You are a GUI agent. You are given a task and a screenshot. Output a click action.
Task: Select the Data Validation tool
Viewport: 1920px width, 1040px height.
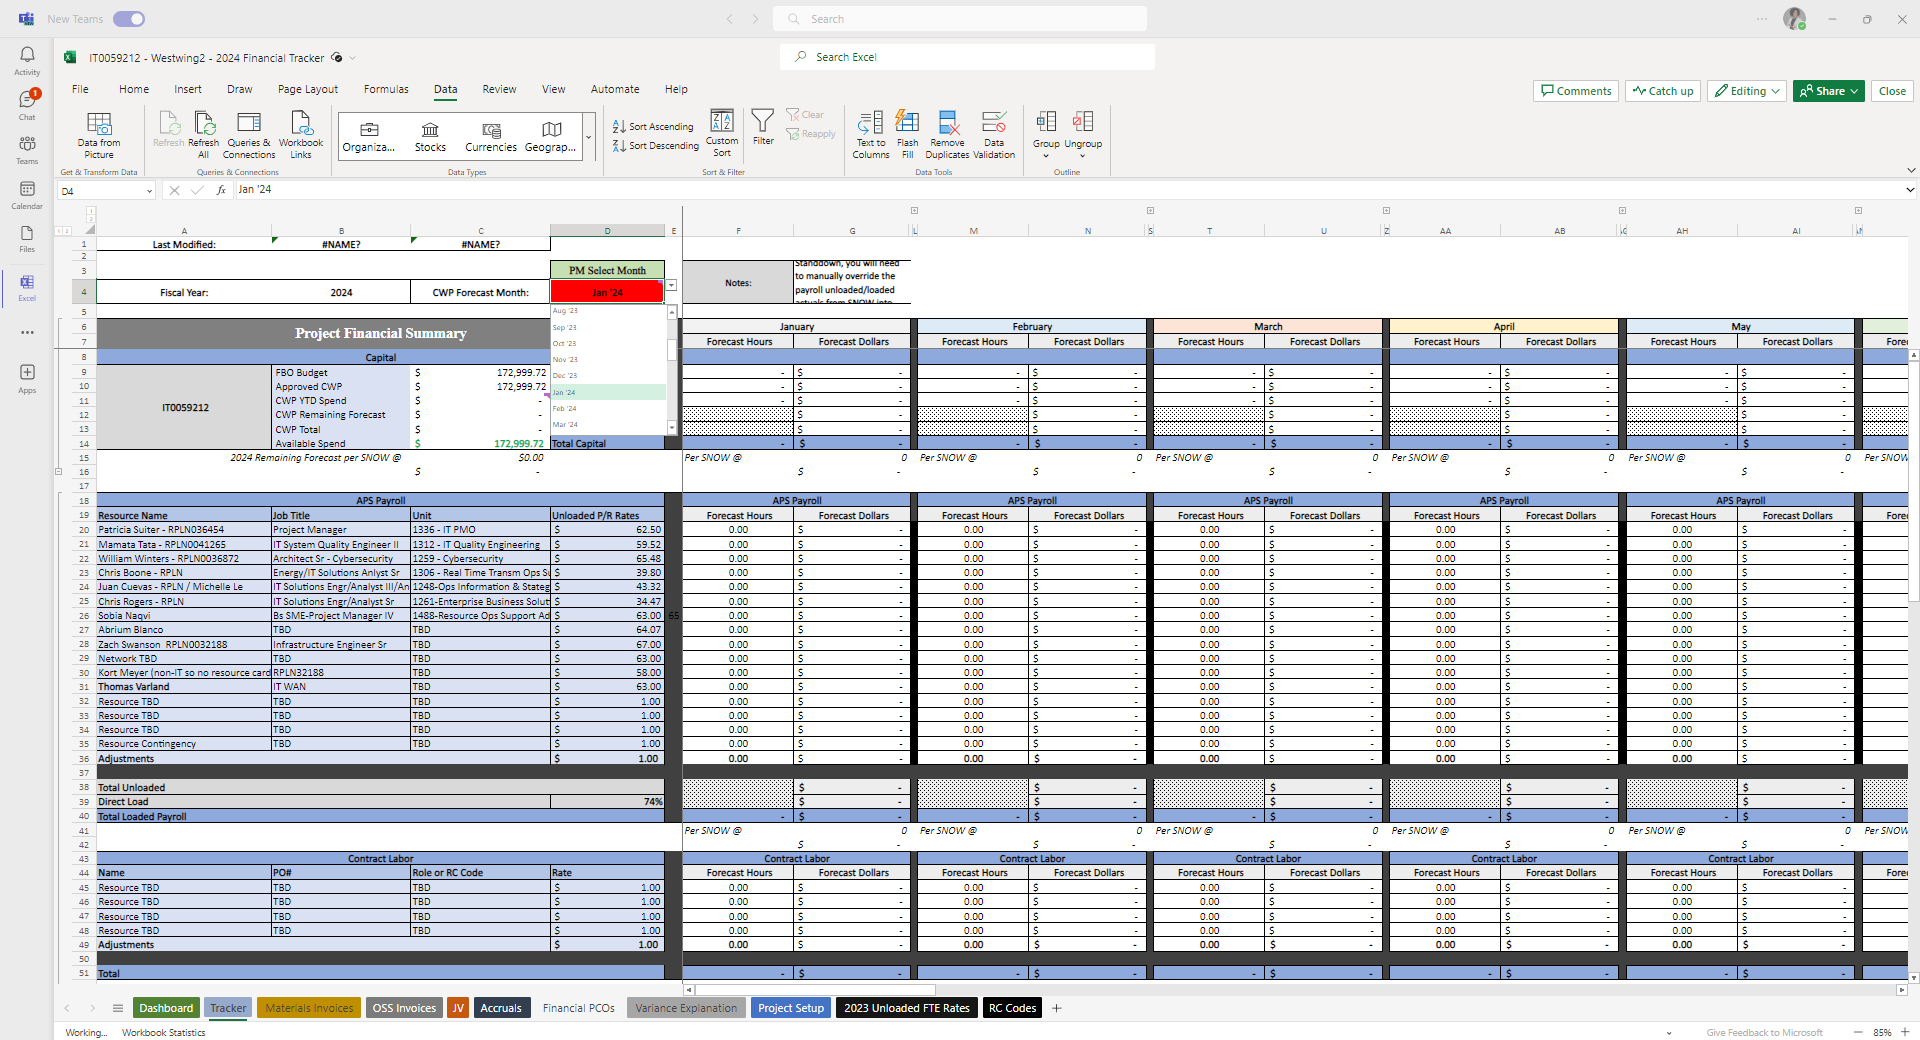point(994,135)
